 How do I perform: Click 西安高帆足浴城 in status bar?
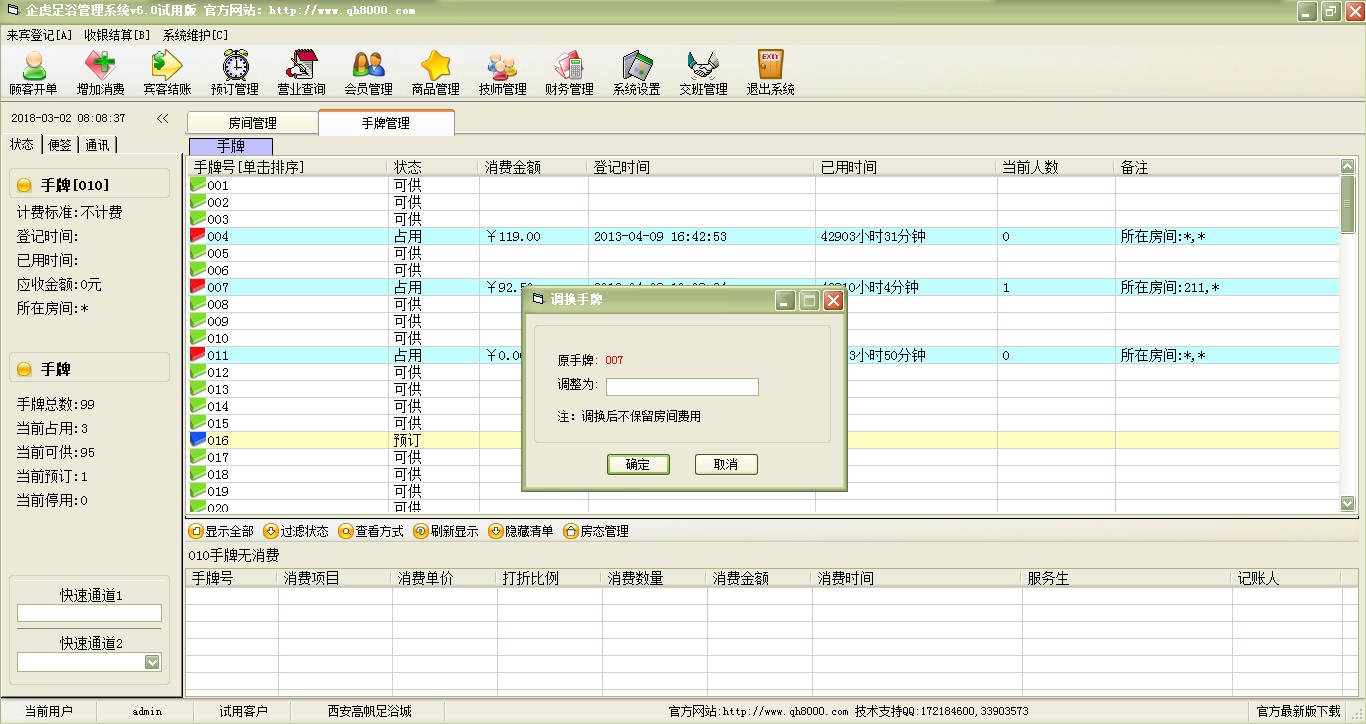click(369, 711)
